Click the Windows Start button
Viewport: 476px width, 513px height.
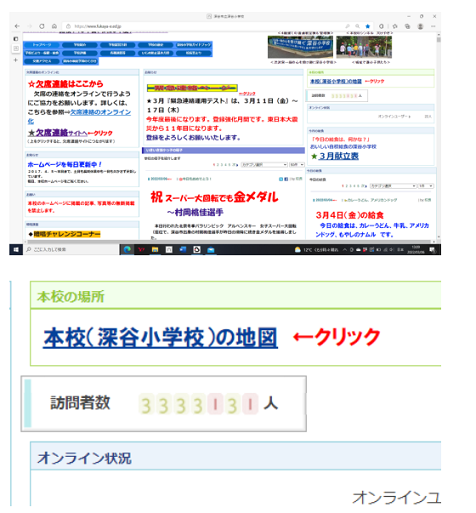click(16, 249)
